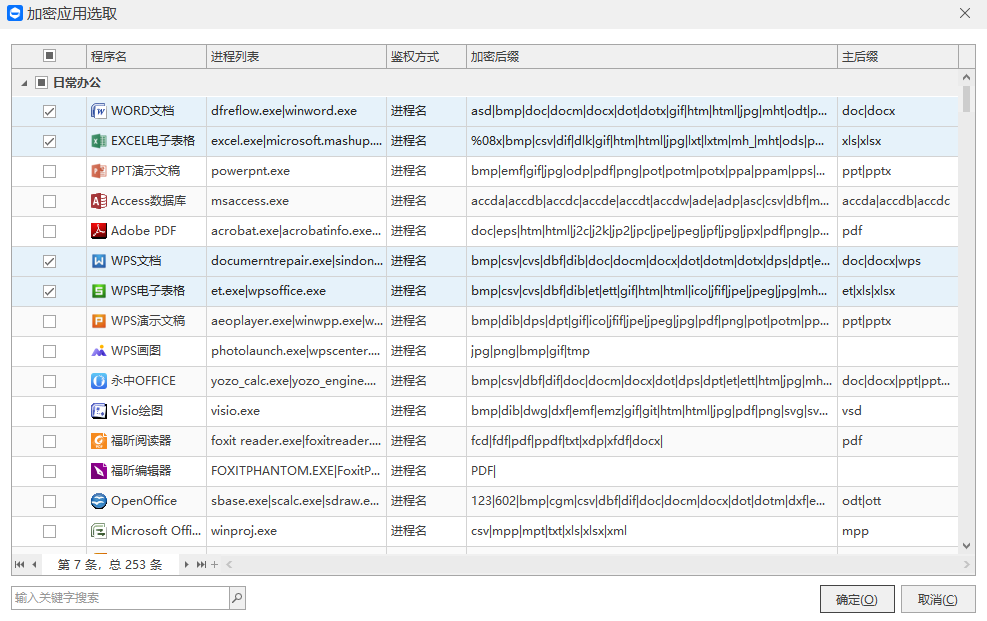Check the PPT演示文稿 checkbox
Image resolution: width=987 pixels, height=621 pixels.
pyautogui.click(x=49, y=171)
